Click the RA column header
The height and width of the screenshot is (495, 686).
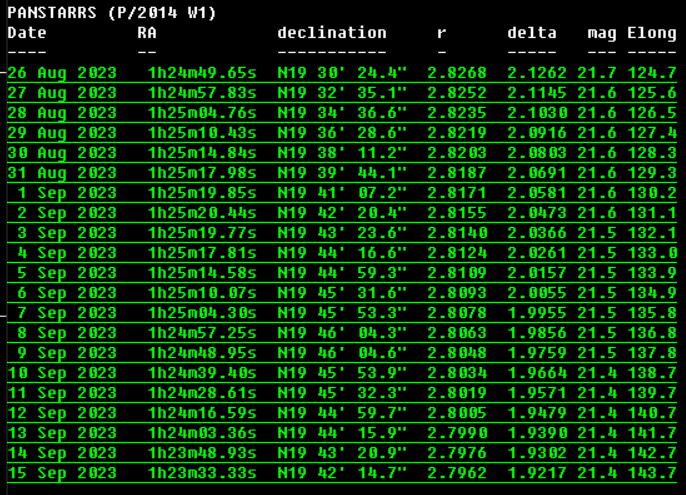coord(147,33)
